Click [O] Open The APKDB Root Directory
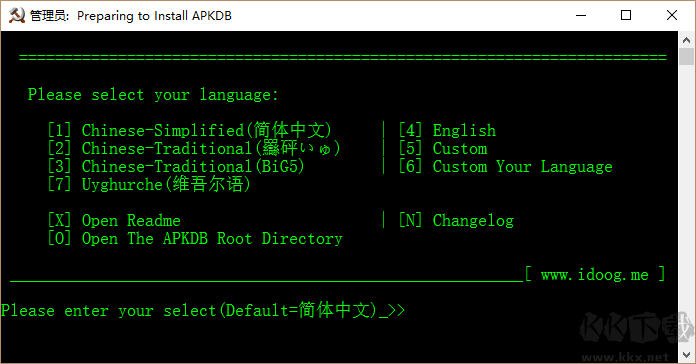Viewport: 696px width, 364px height. [x=195, y=238]
